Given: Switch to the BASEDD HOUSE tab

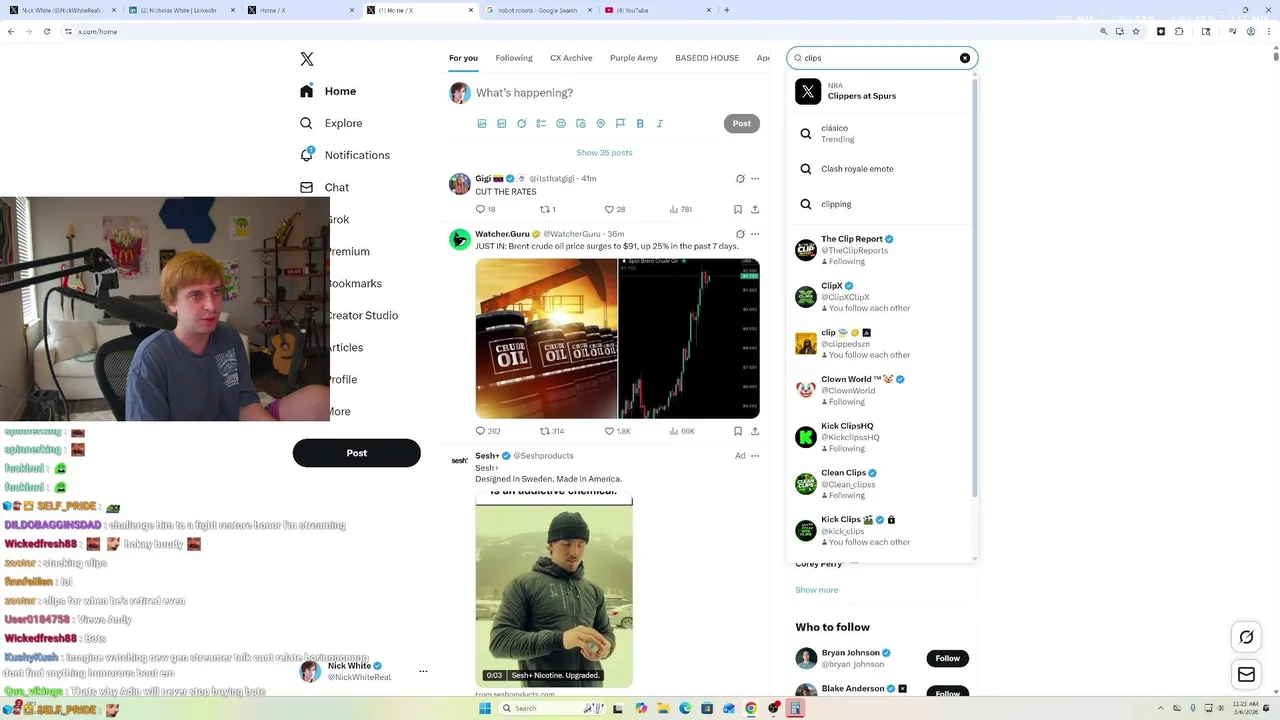Looking at the screenshot, I should tap(707, 58).
